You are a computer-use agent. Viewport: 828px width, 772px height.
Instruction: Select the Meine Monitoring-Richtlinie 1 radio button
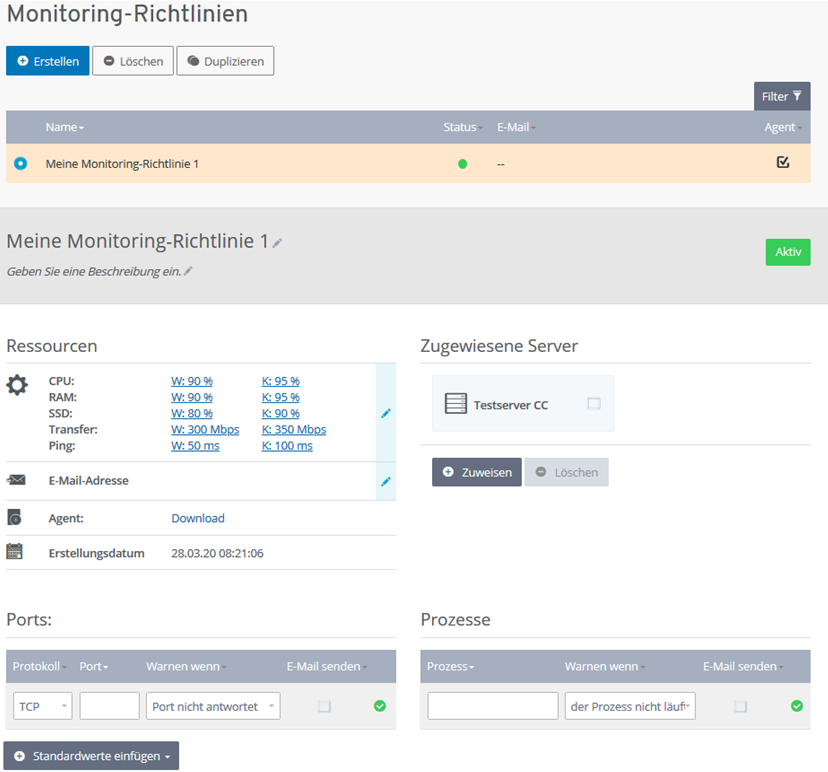(20, 162)
